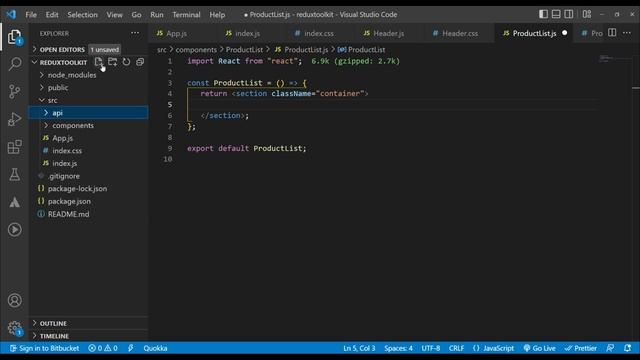Toggle bottom panel layout icon
The image size is (640, 360).
pyautogui.click(x=556, y=14)
